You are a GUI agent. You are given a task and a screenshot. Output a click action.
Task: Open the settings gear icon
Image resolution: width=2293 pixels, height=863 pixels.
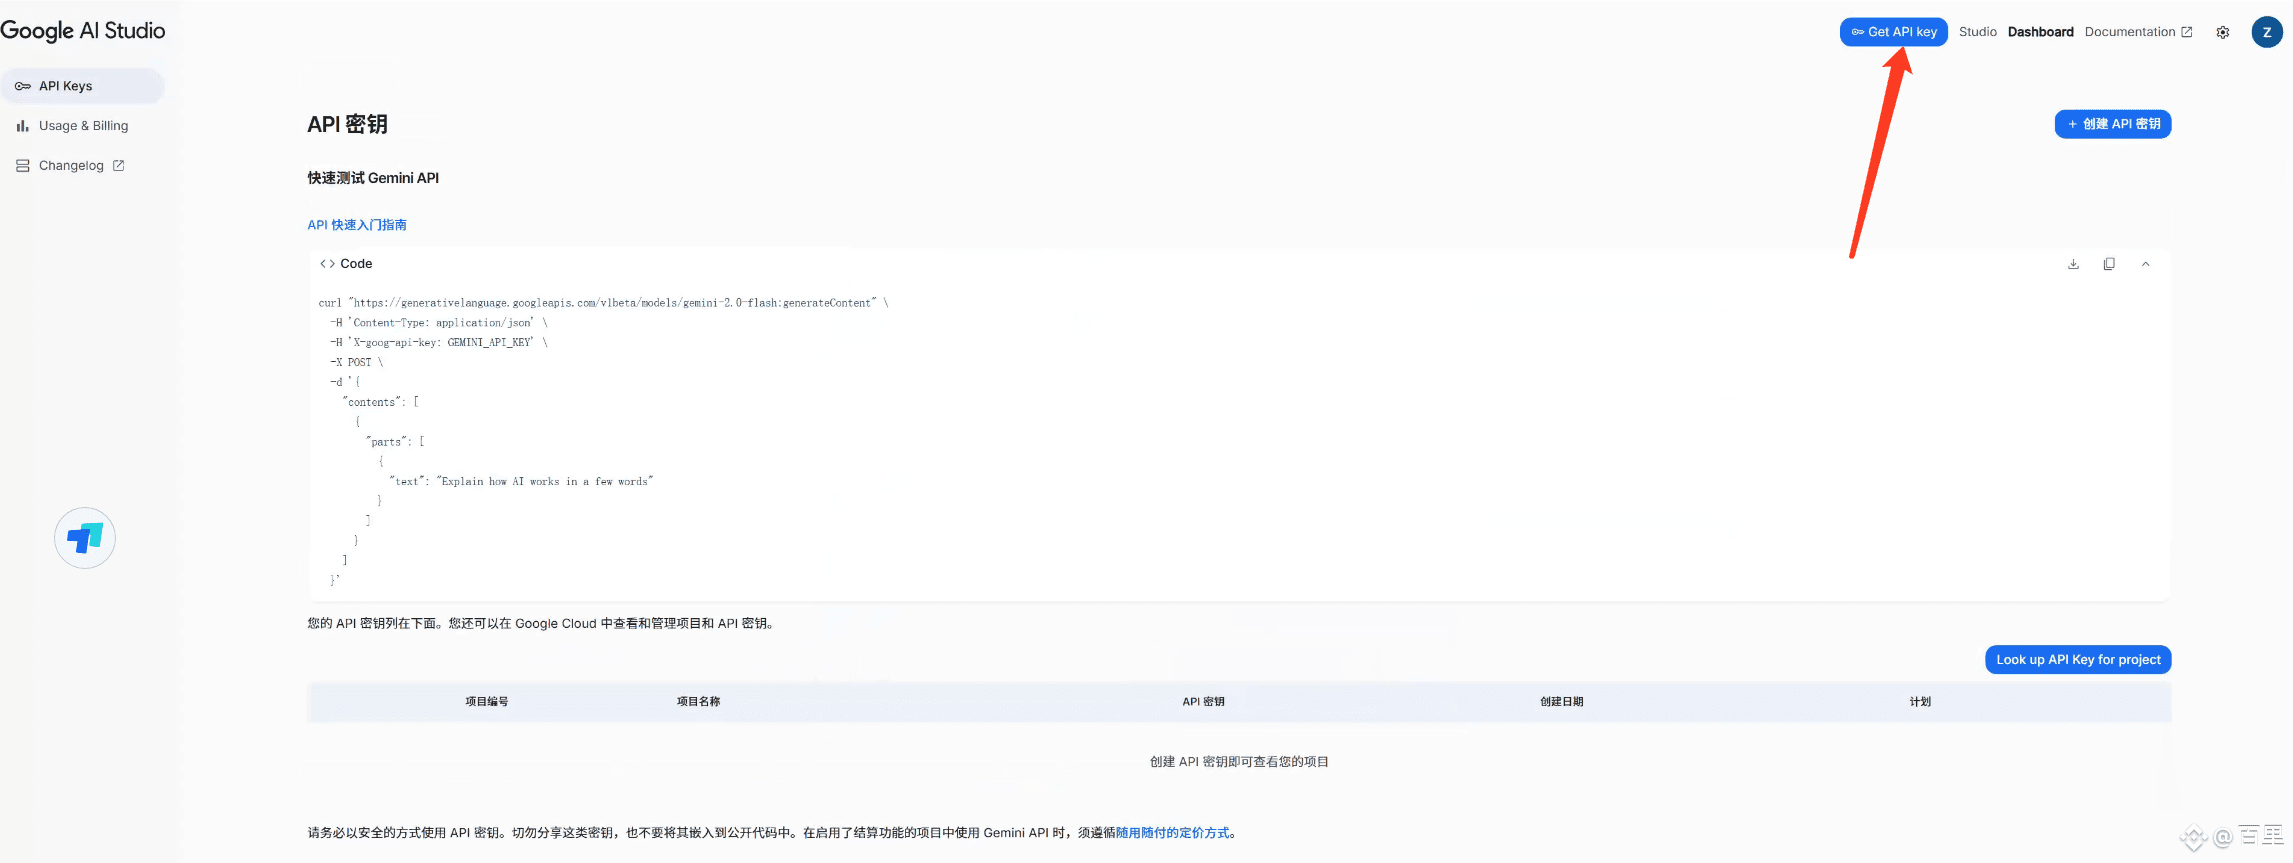click(2222, 32)
